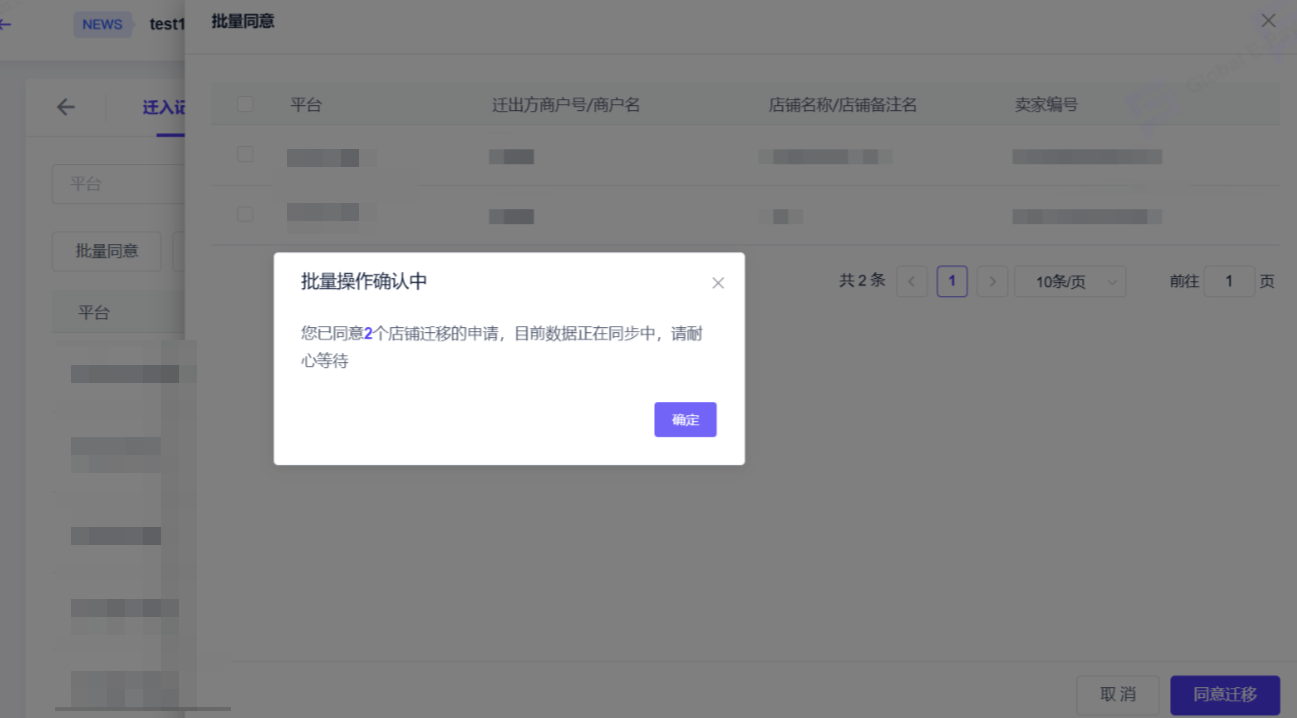Screen dimensions: 1297x718
Task: Select page 1 in pagination
Action: (x=951, y=282)
